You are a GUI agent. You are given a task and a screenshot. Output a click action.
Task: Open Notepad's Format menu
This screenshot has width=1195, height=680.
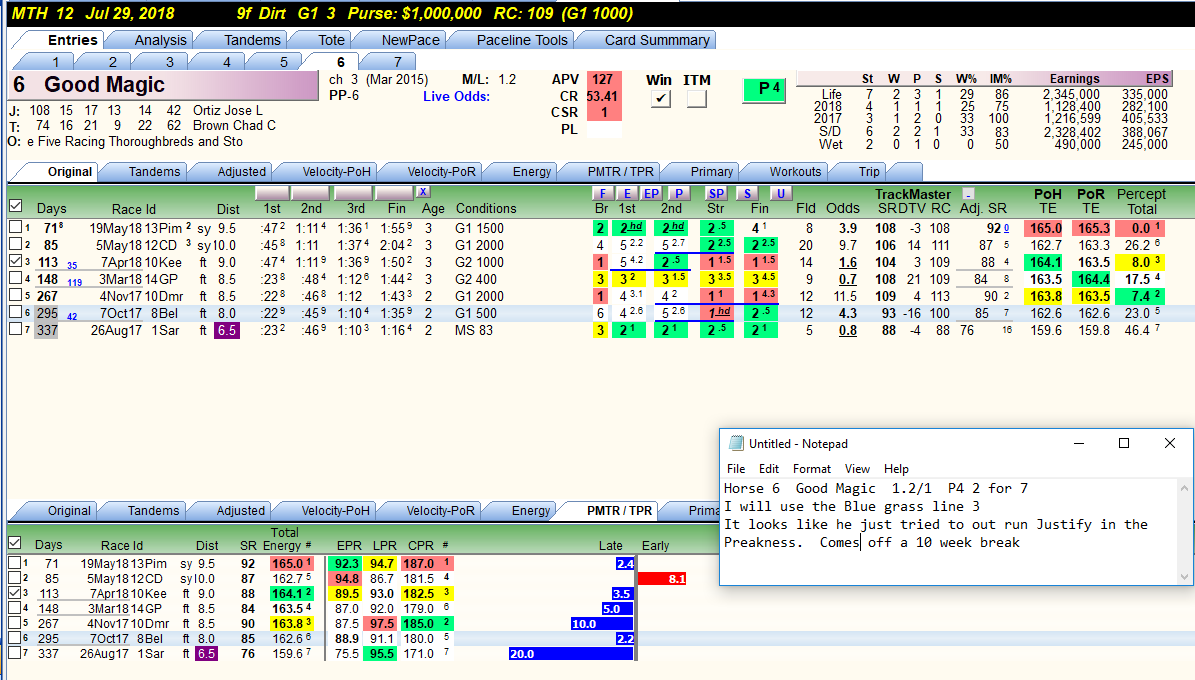pos(812,469)
